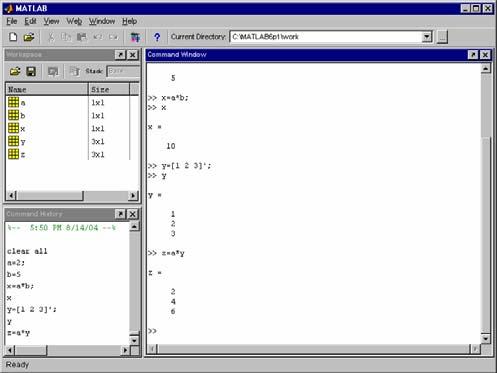Undock the Command Window

[473, 55]
